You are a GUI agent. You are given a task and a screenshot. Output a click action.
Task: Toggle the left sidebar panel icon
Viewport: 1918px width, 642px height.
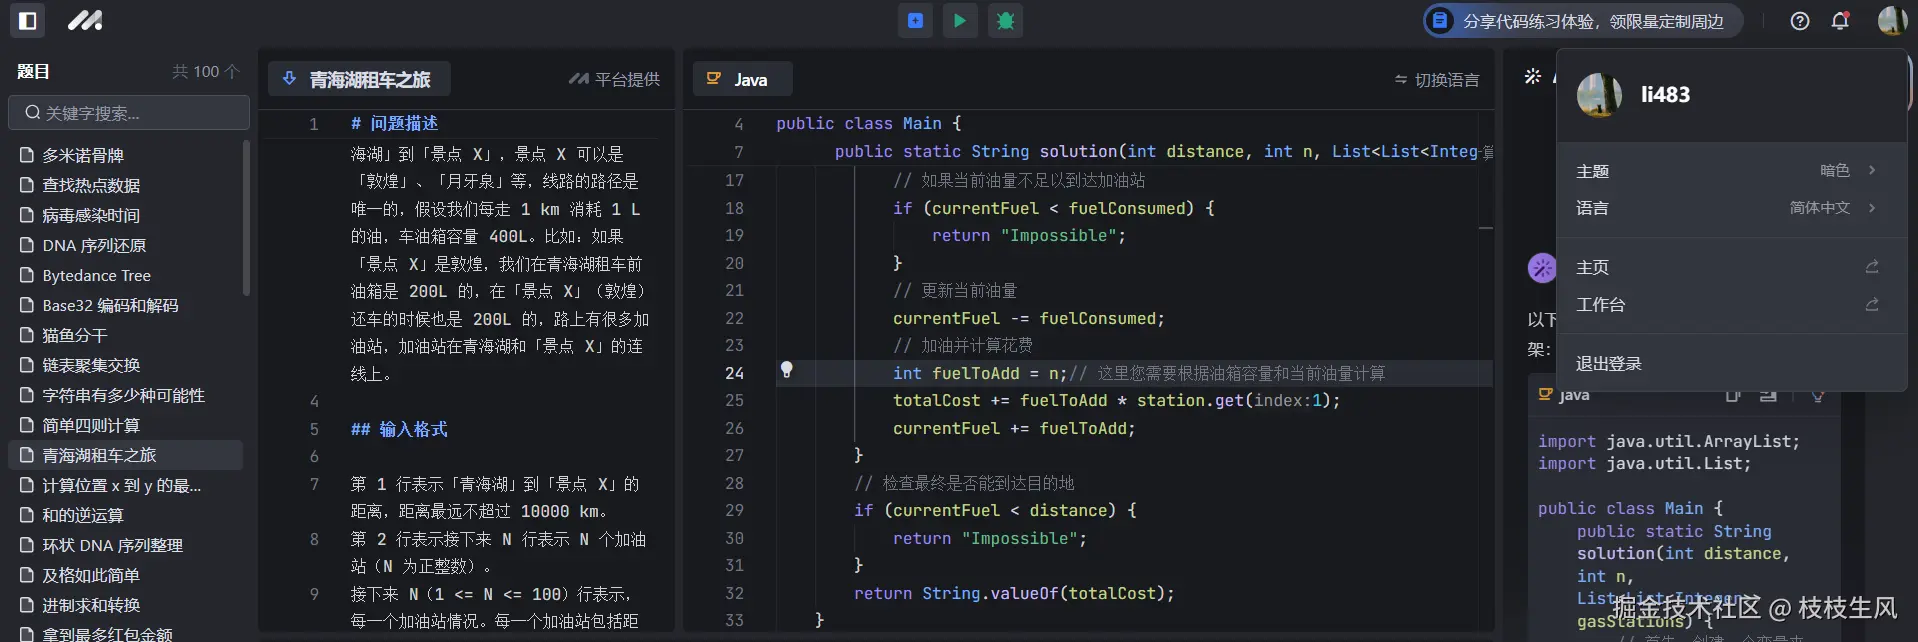coord(27,20)
